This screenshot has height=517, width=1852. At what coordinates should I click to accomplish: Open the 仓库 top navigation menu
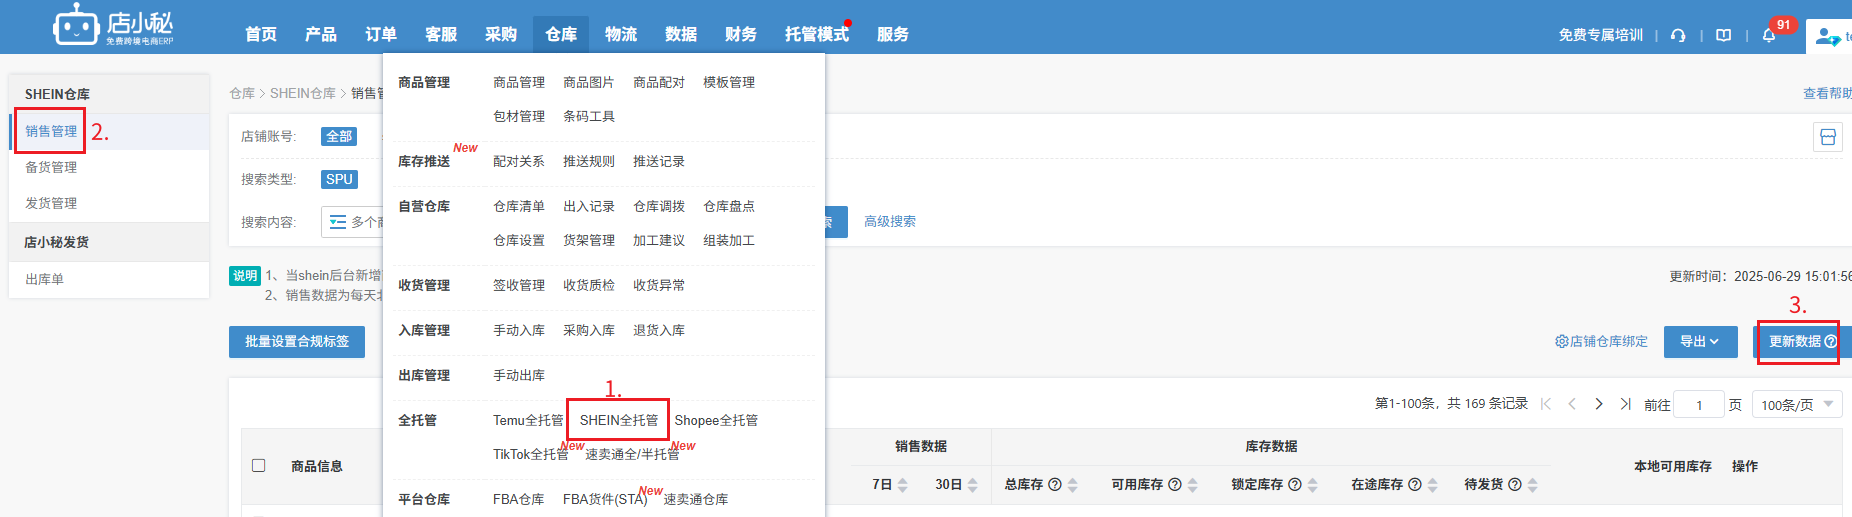pyautogui.click(x=561, y=35)
